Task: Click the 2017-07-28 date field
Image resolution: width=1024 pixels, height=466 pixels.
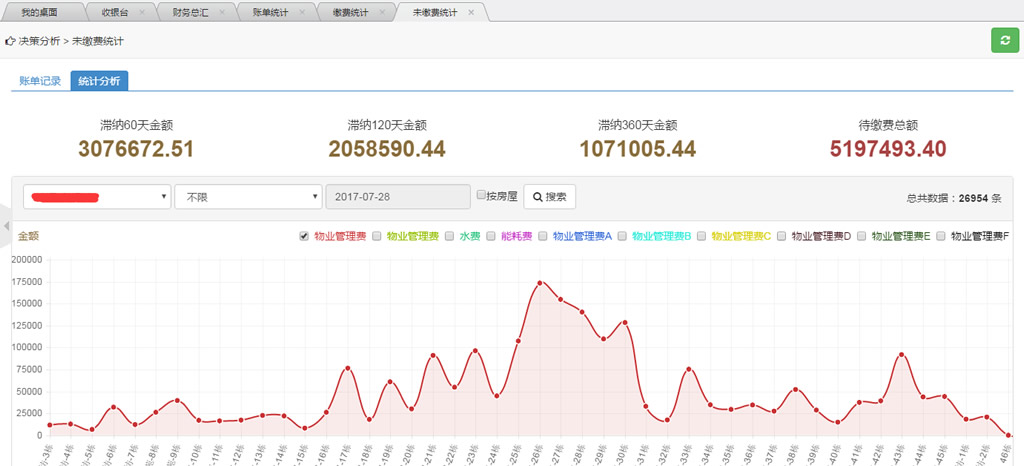Action: click(398, 197)
